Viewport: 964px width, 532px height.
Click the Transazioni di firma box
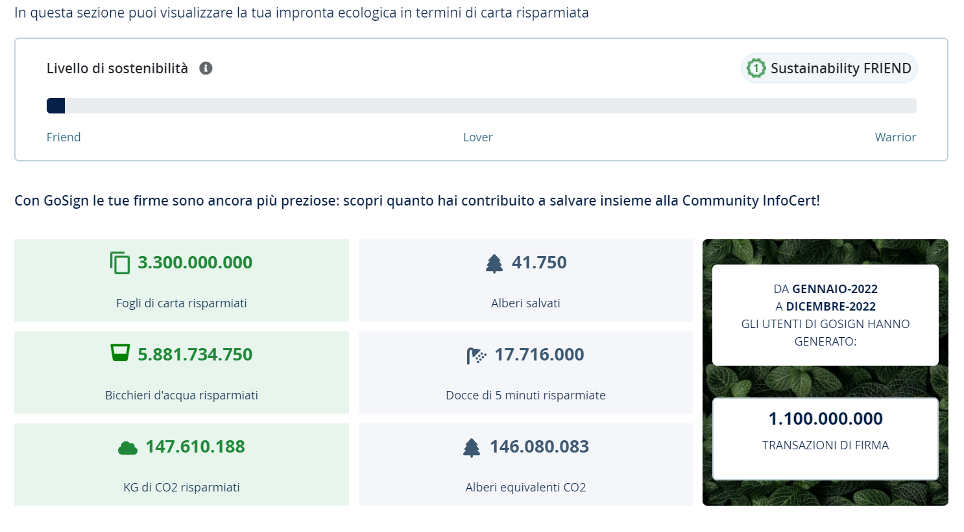[x=825, y=438]
